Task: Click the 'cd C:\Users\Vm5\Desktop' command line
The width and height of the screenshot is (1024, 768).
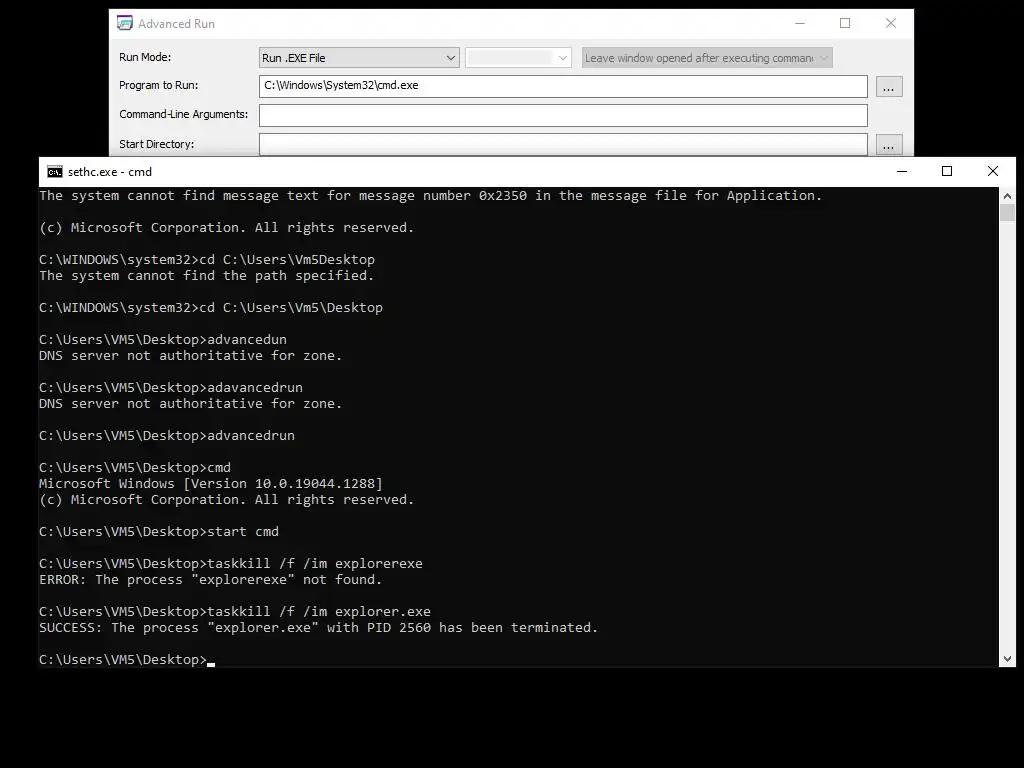Action: tap(211, 308)
